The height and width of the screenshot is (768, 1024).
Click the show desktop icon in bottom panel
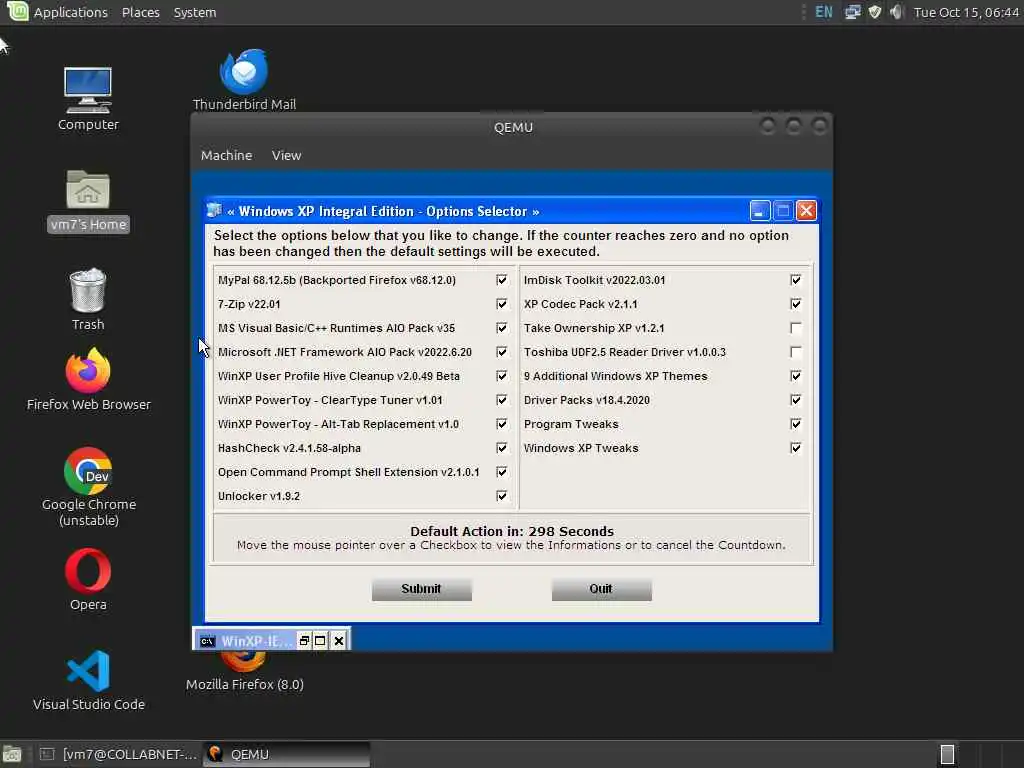click(12, 754)
